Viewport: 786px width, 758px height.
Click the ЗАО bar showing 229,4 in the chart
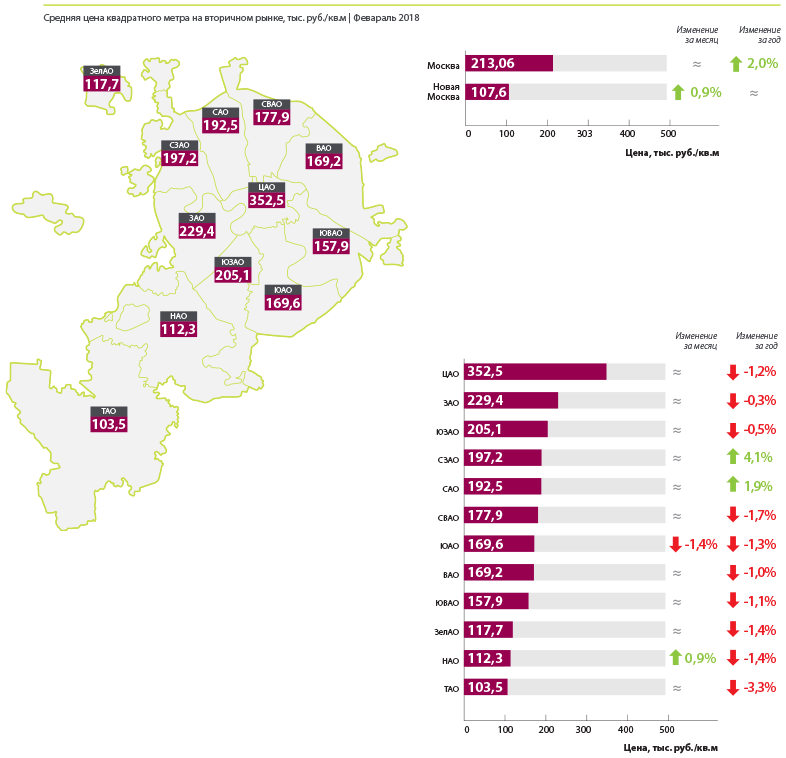pyautogui.click(x=511, y=401)
